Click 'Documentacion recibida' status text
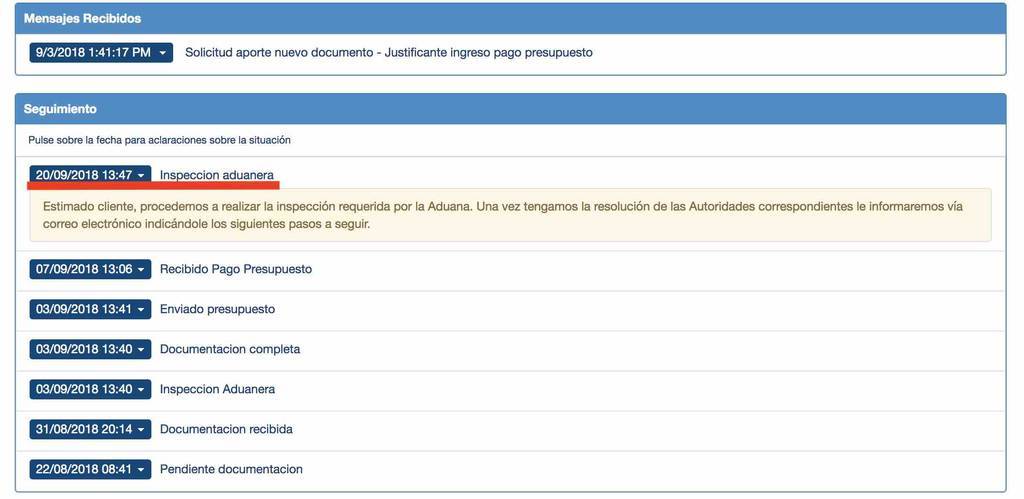Viewport: 1024px width, 499px height. pos(226,429)
